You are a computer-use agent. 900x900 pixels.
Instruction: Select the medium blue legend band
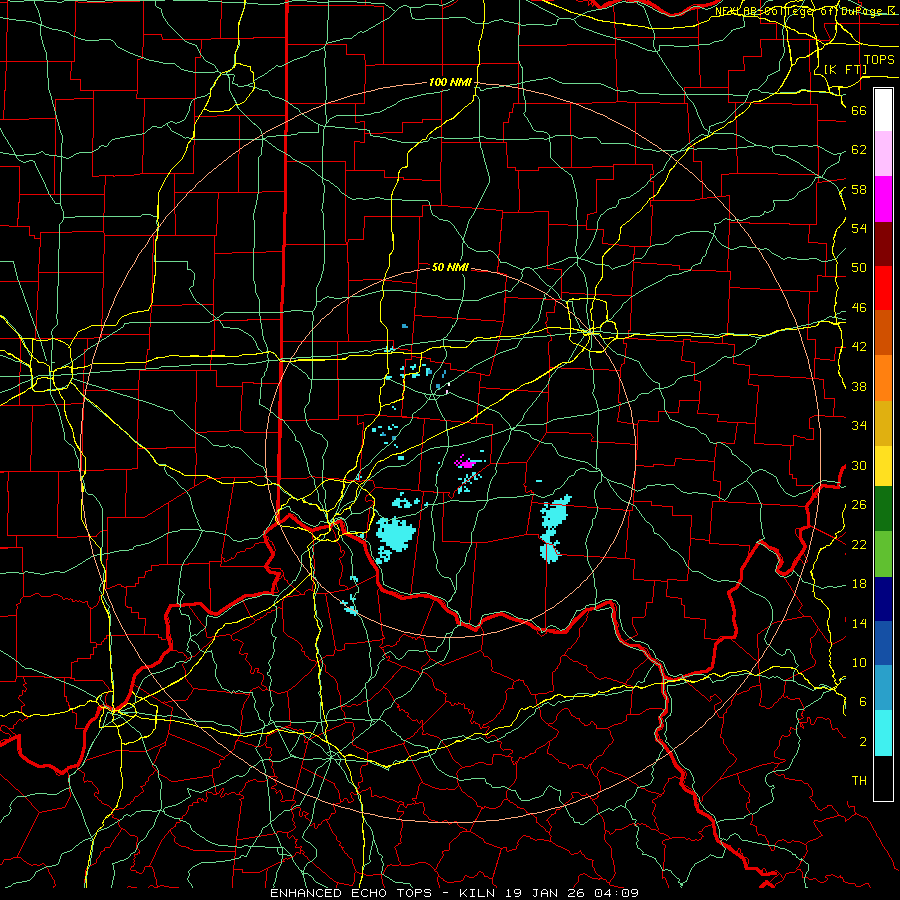(883, 643)
